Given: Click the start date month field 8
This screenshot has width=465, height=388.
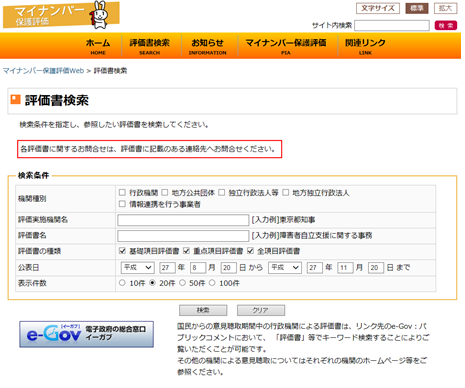Looking at the screenshot, I should tap(198, 267).
